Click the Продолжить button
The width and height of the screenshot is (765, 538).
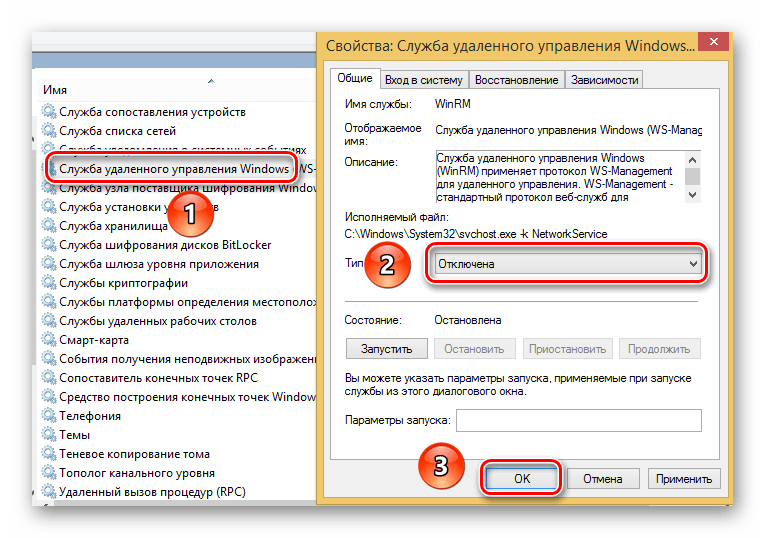[659, 349]
